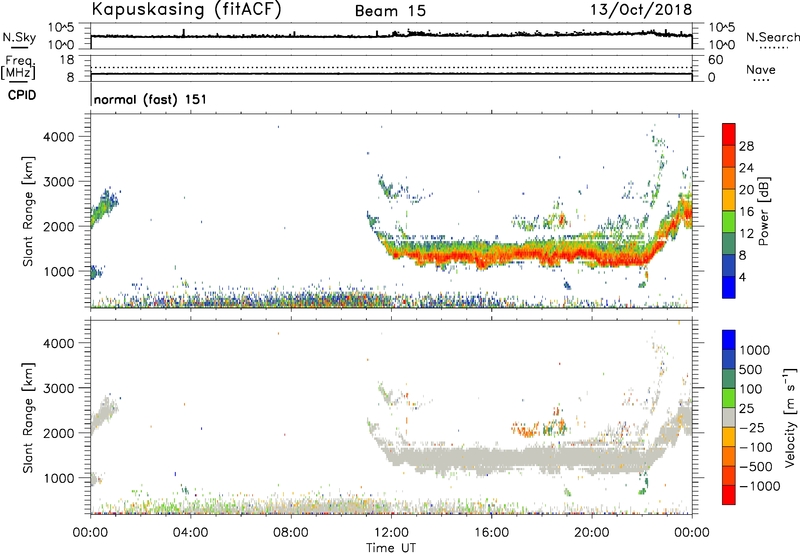This screenshot has width=800, height=554.
Task: Select the Beam 15 label
Action: 390,11
